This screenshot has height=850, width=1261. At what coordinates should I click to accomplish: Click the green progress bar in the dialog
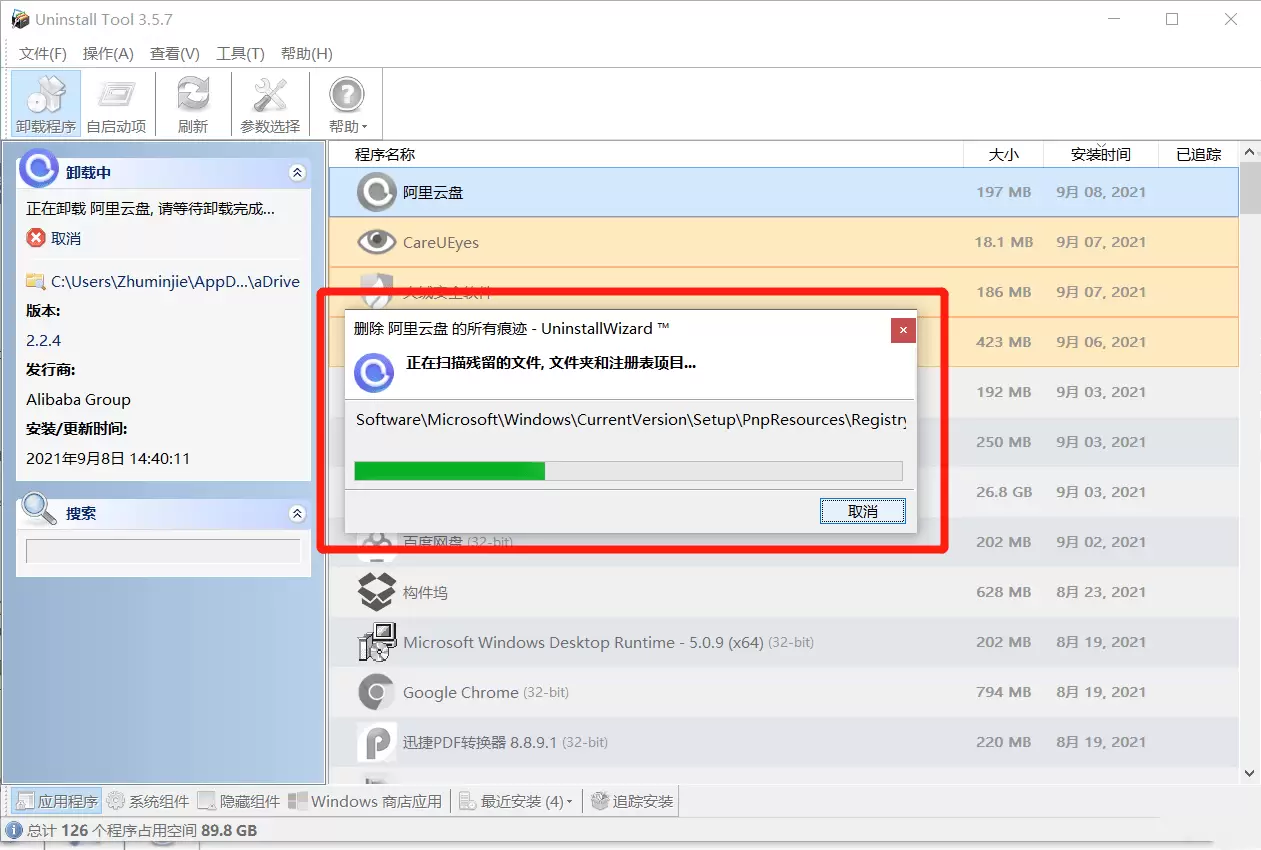pos(450,471)
